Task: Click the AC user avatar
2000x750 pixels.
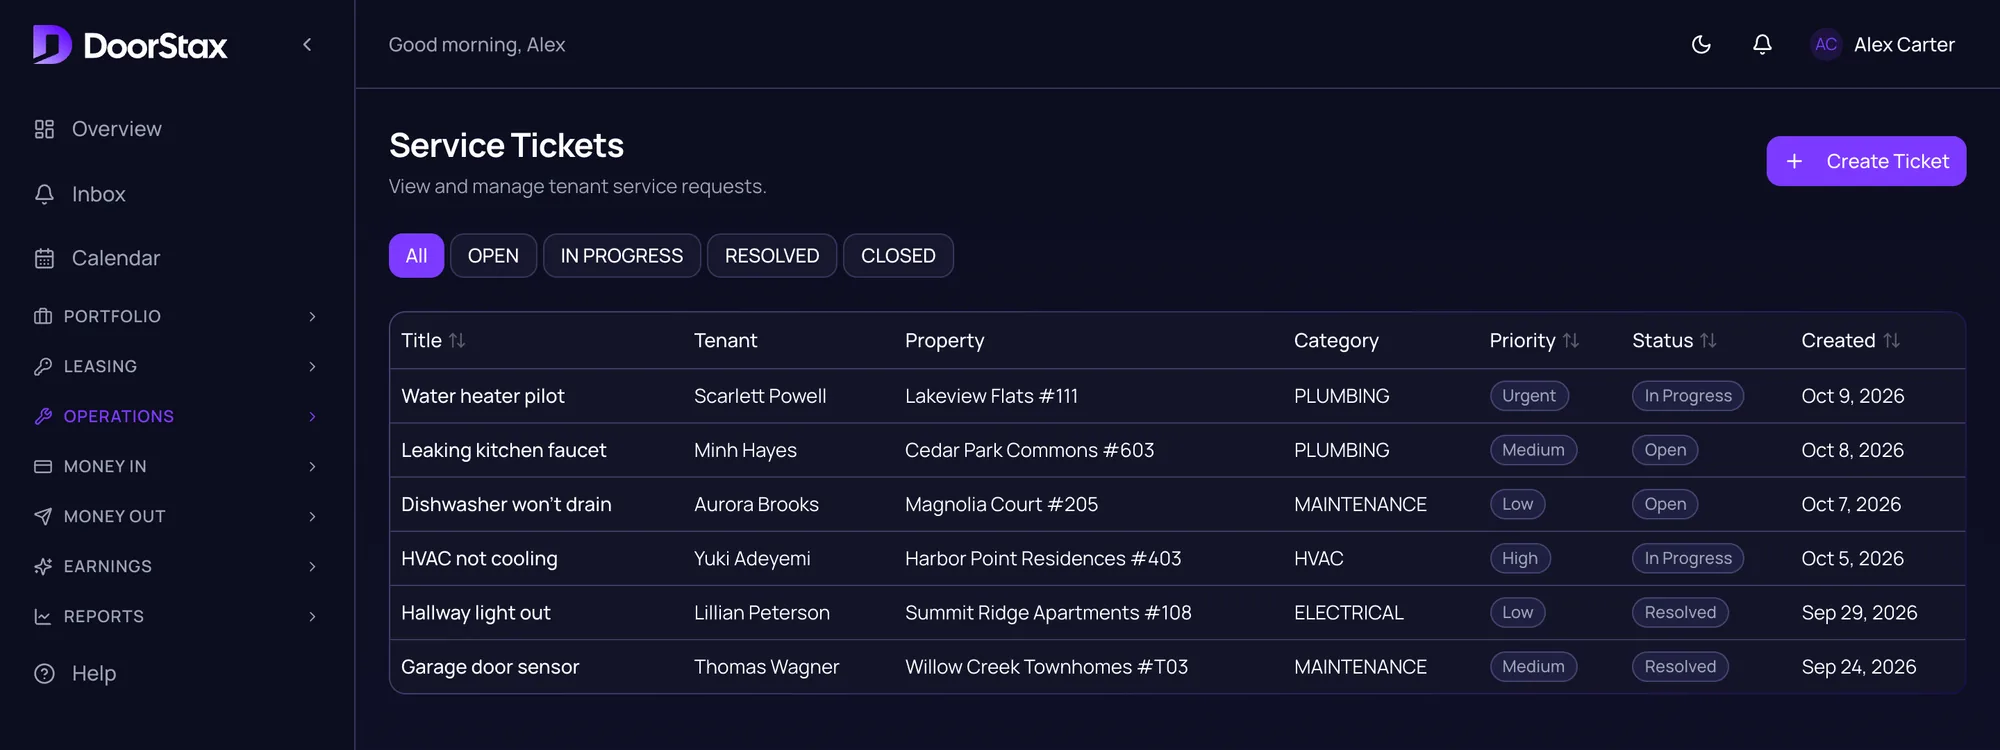Action: 1826,44
